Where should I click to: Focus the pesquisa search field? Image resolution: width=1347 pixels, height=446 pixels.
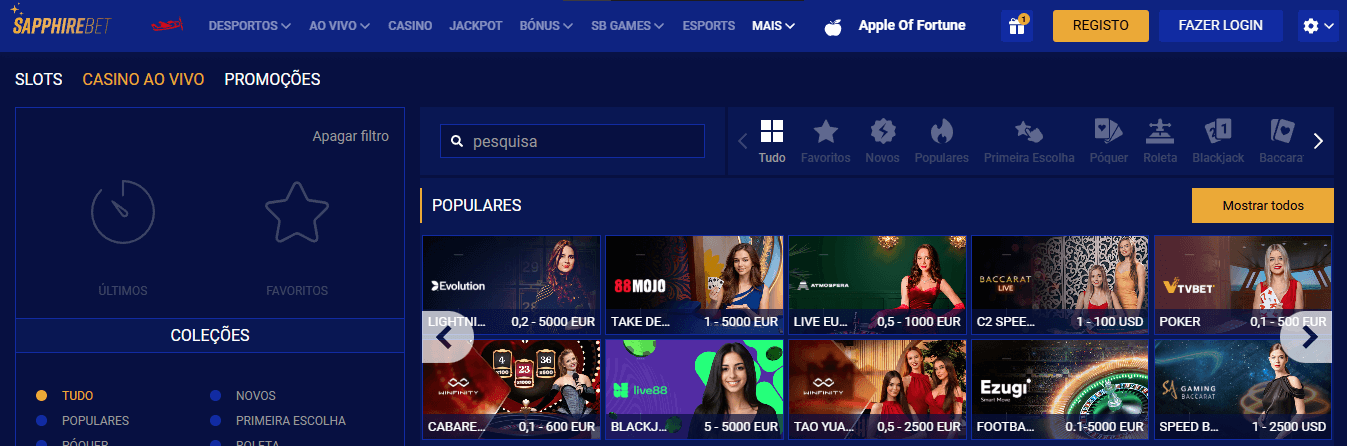coord(572,142)
